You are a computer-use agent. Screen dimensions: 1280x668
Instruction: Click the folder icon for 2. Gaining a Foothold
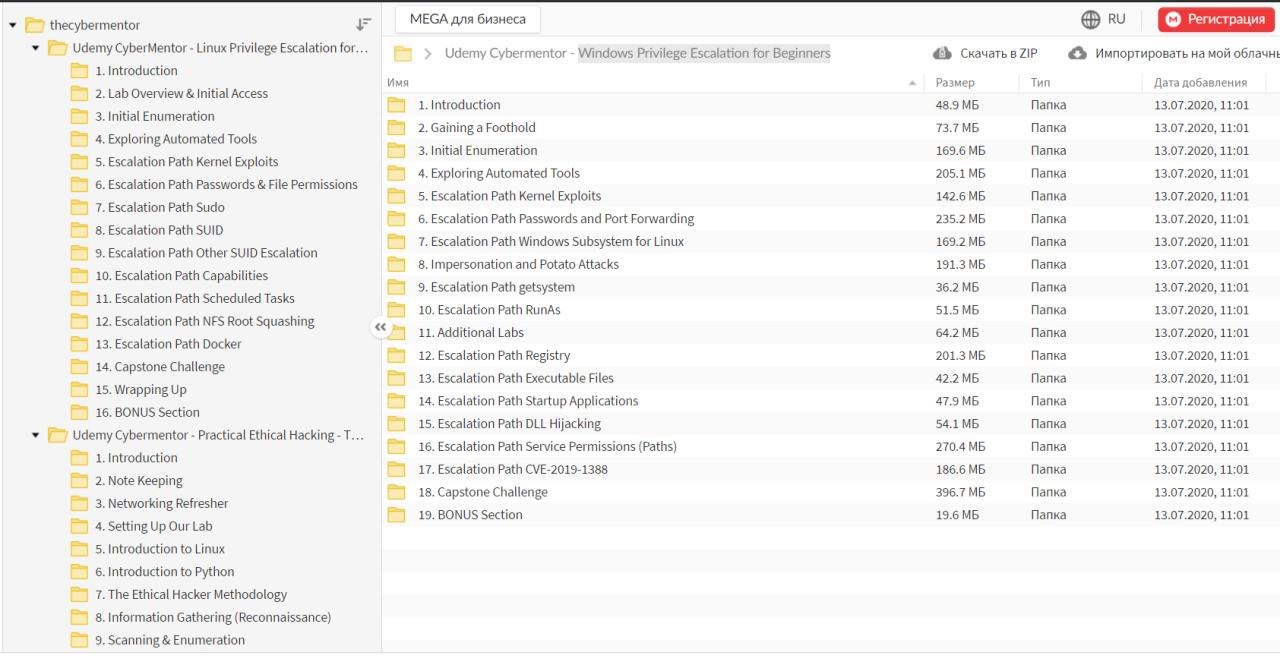[x=397, y=128]
